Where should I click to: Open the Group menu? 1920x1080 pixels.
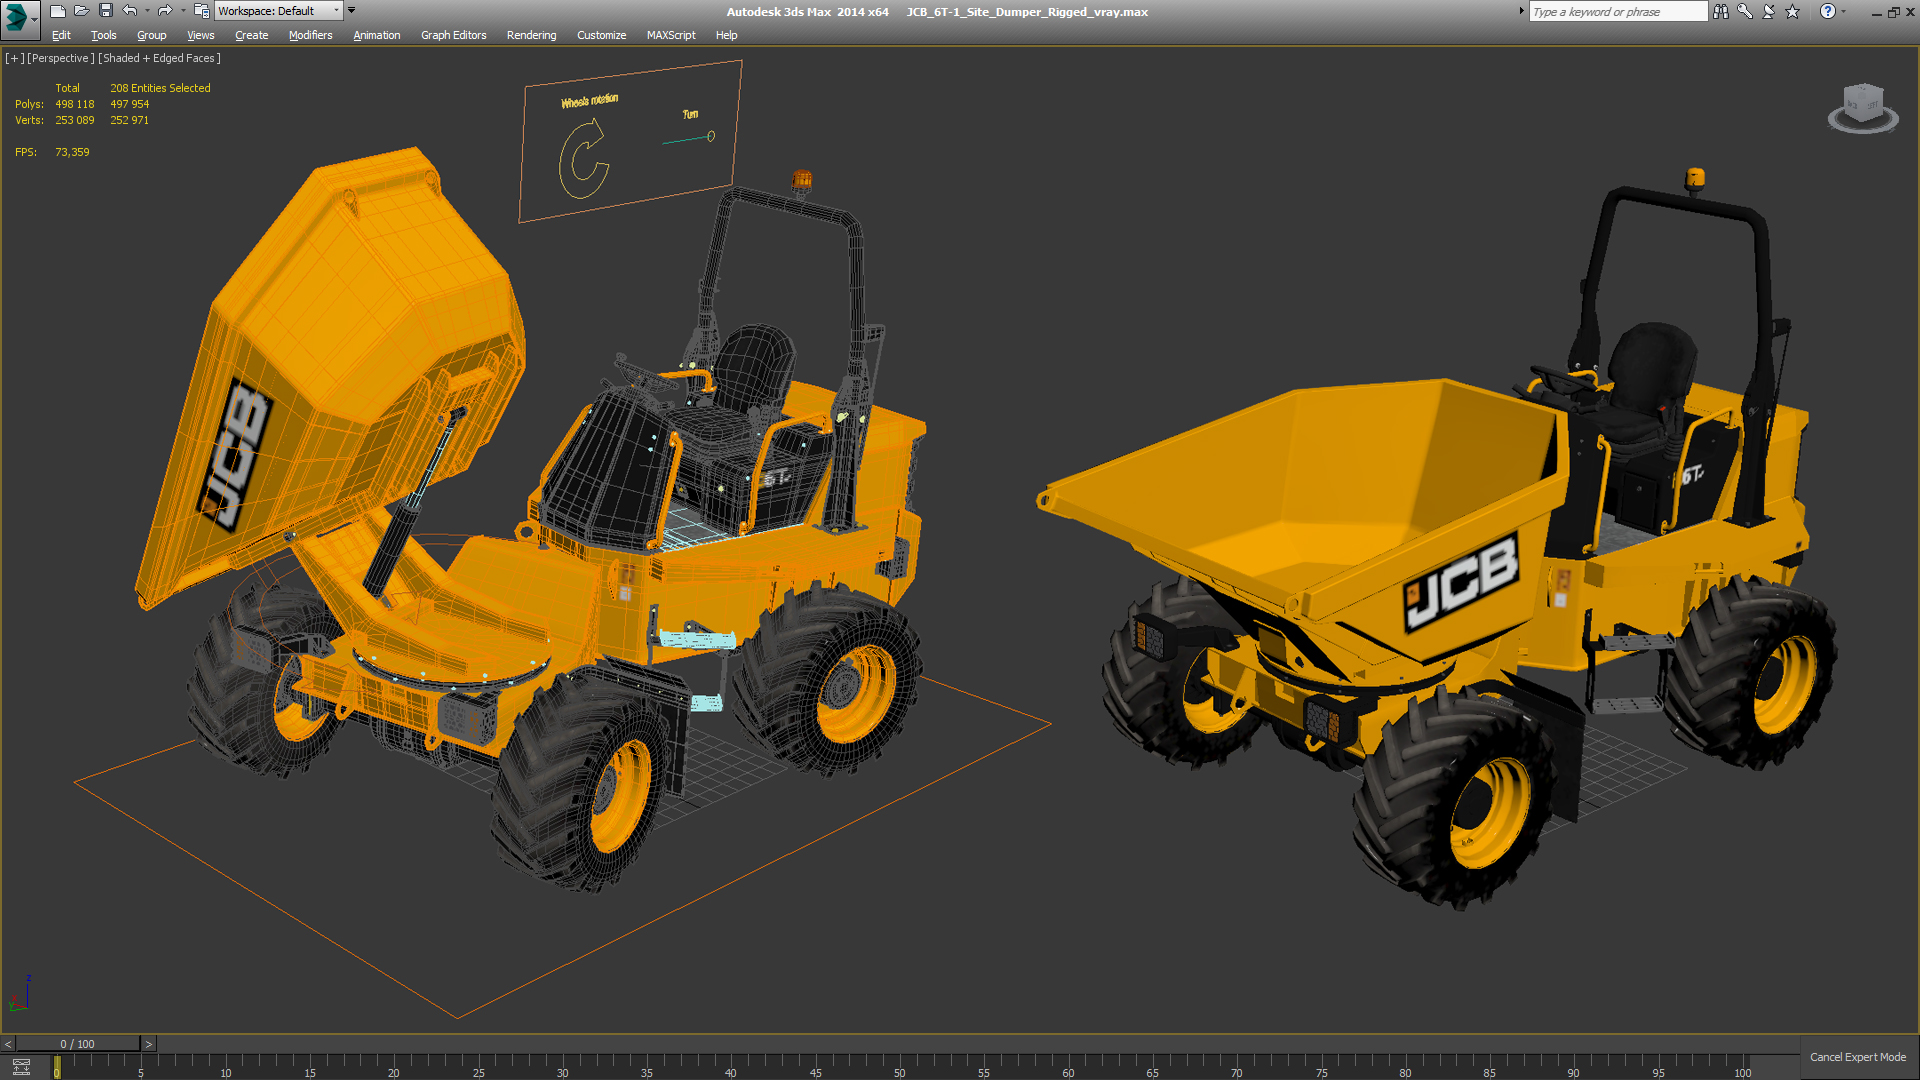tap(152, 35)
